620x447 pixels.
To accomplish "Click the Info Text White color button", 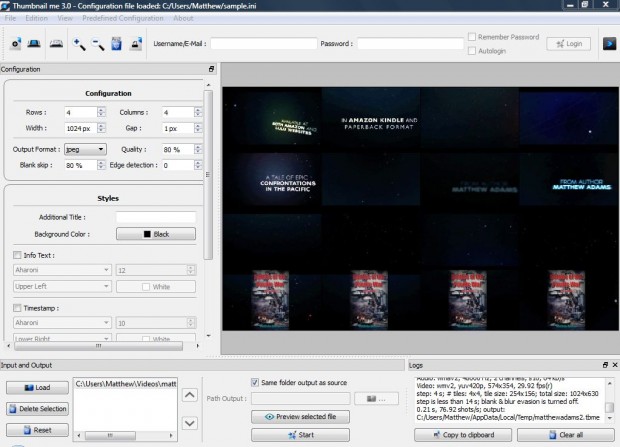I will 156,286.
